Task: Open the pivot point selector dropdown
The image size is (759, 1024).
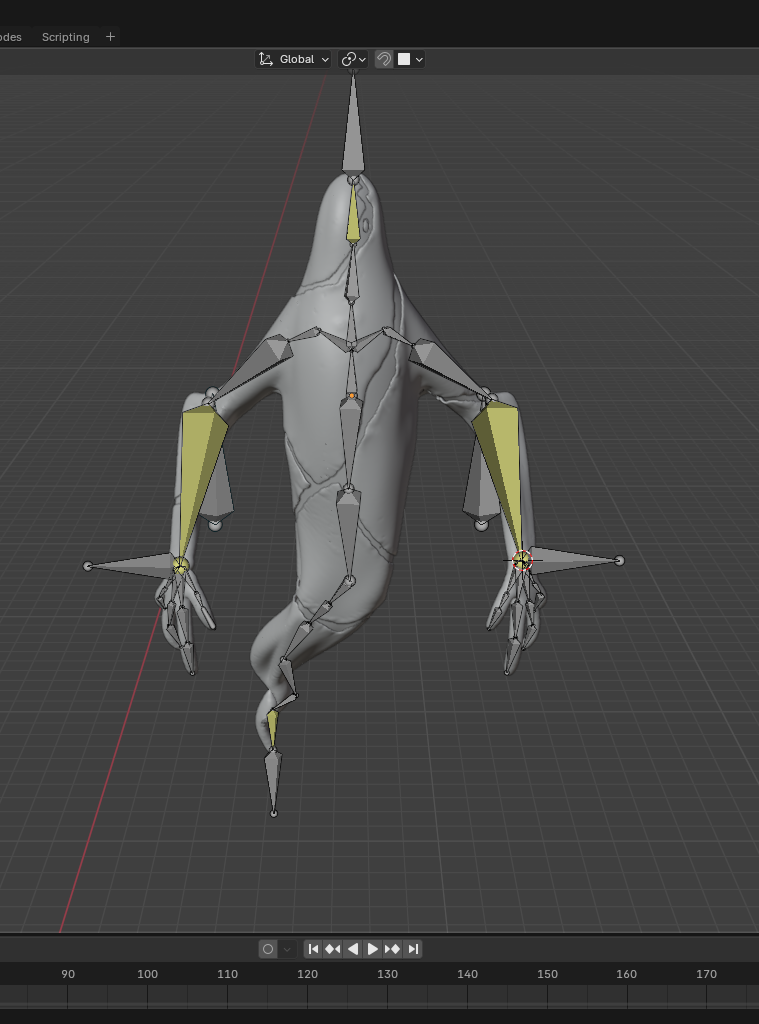Action: click(x=353, y=59)
